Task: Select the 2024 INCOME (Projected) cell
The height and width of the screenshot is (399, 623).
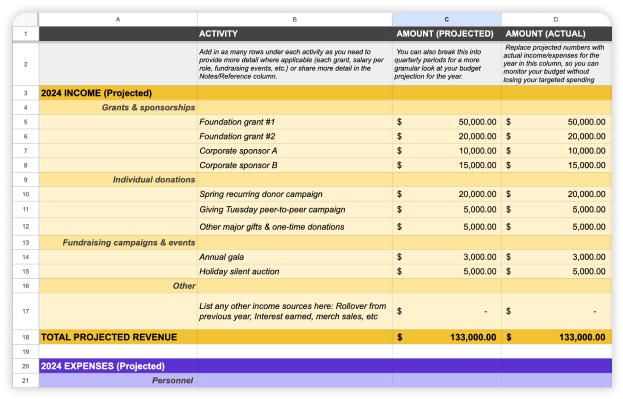Action: coord(118,93)
